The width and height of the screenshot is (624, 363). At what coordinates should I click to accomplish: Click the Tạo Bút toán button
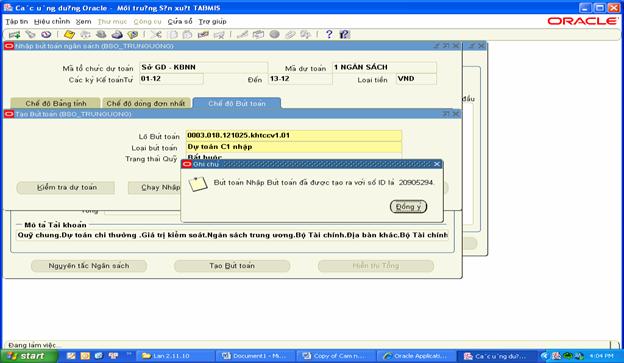tap(232, 266)
